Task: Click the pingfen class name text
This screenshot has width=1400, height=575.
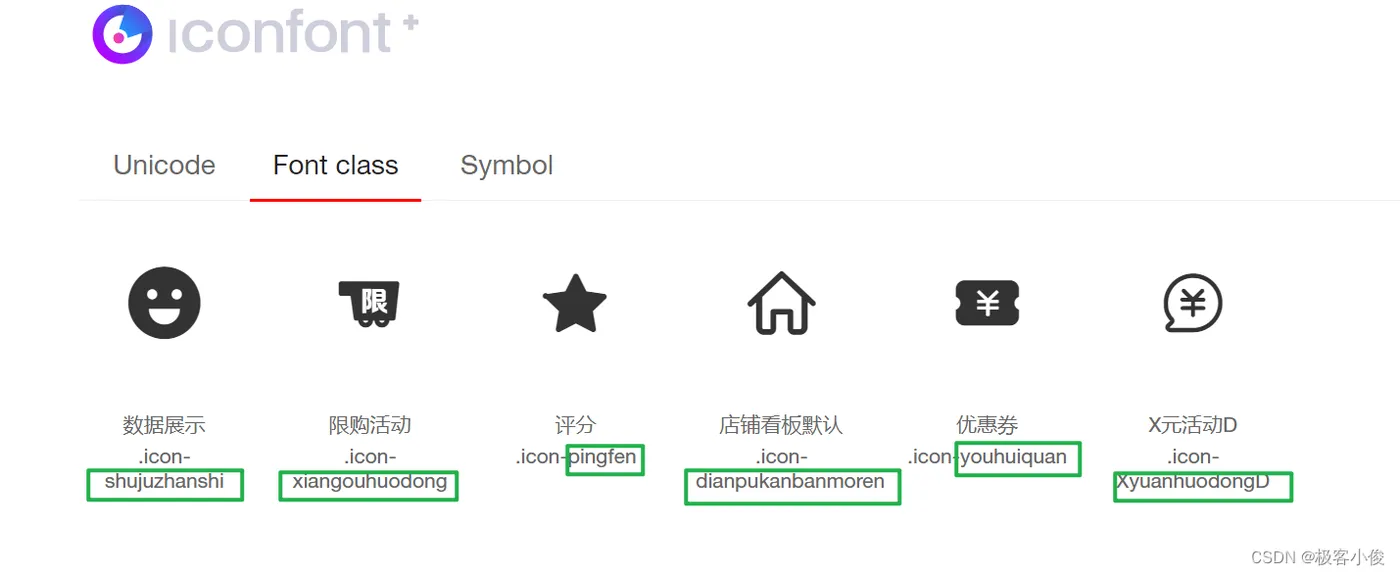Action: (x=603, y=459)
